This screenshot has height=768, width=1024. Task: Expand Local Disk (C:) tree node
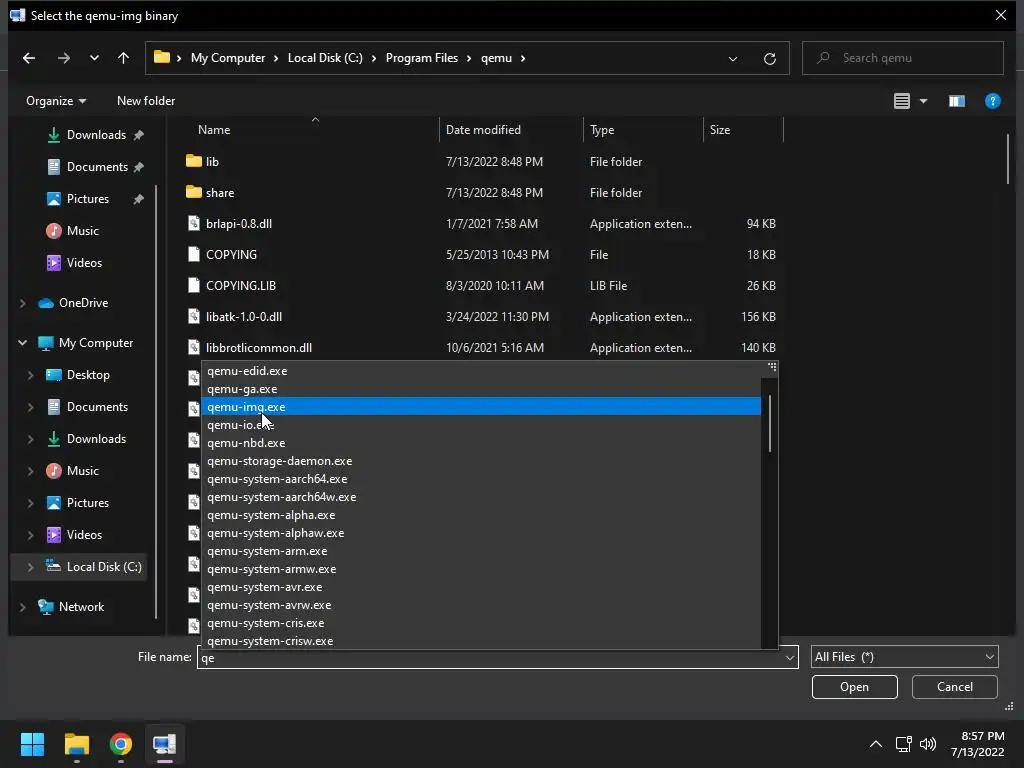[x=31, y=567]
